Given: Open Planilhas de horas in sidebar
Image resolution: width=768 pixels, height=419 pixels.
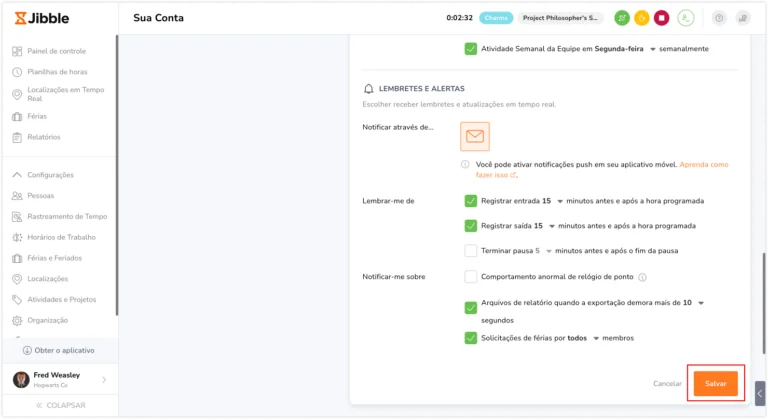Looking at the screenshot, I should [x=57, y=72].
